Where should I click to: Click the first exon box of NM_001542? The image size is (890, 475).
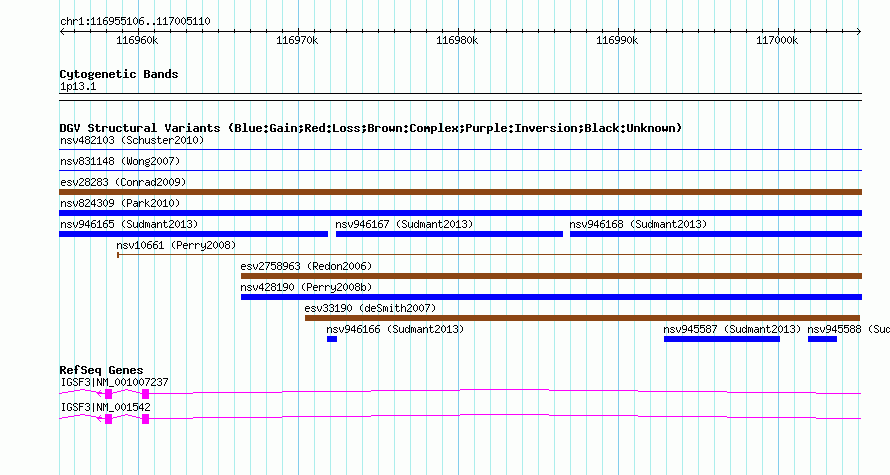pos(108,419)
